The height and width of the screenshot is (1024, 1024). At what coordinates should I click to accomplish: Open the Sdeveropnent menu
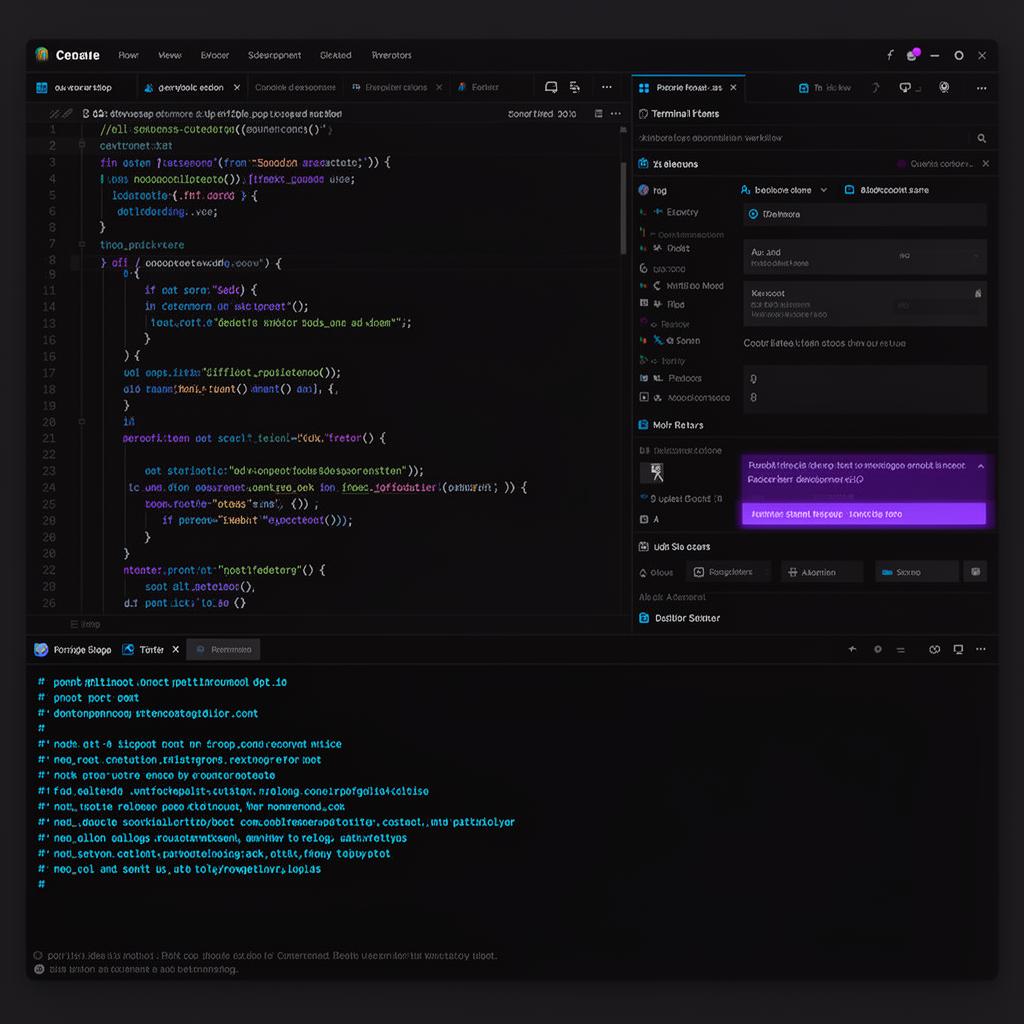pyautogui.click(x=274, y=56)
